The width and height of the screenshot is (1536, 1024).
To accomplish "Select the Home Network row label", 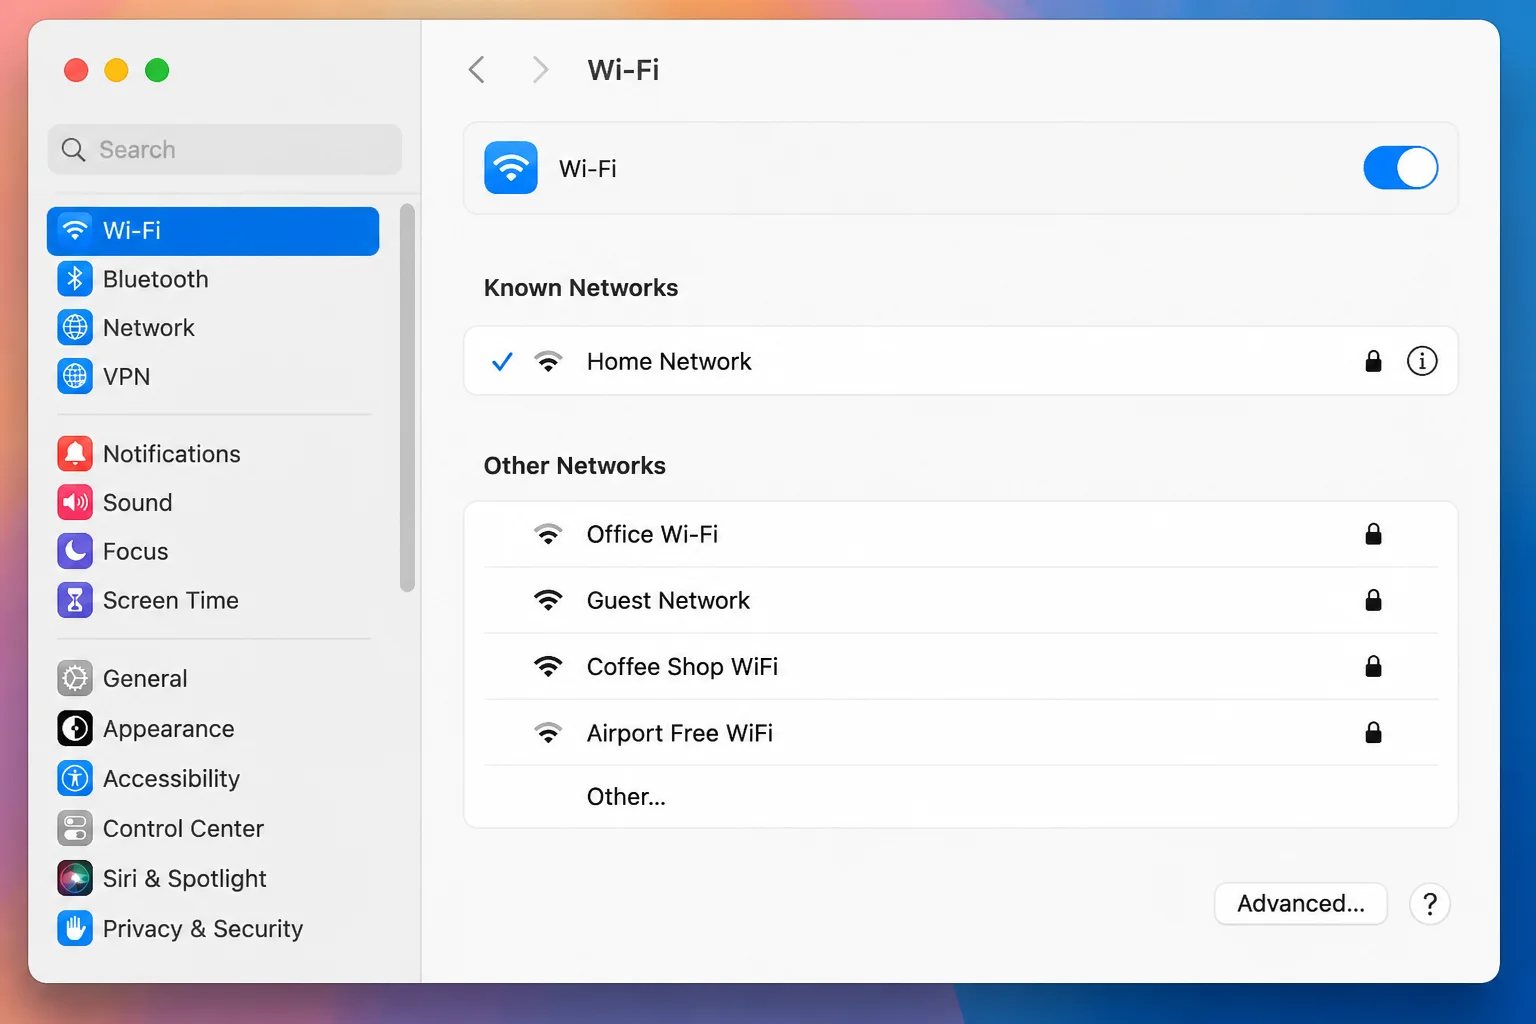I will pos(669,361).
